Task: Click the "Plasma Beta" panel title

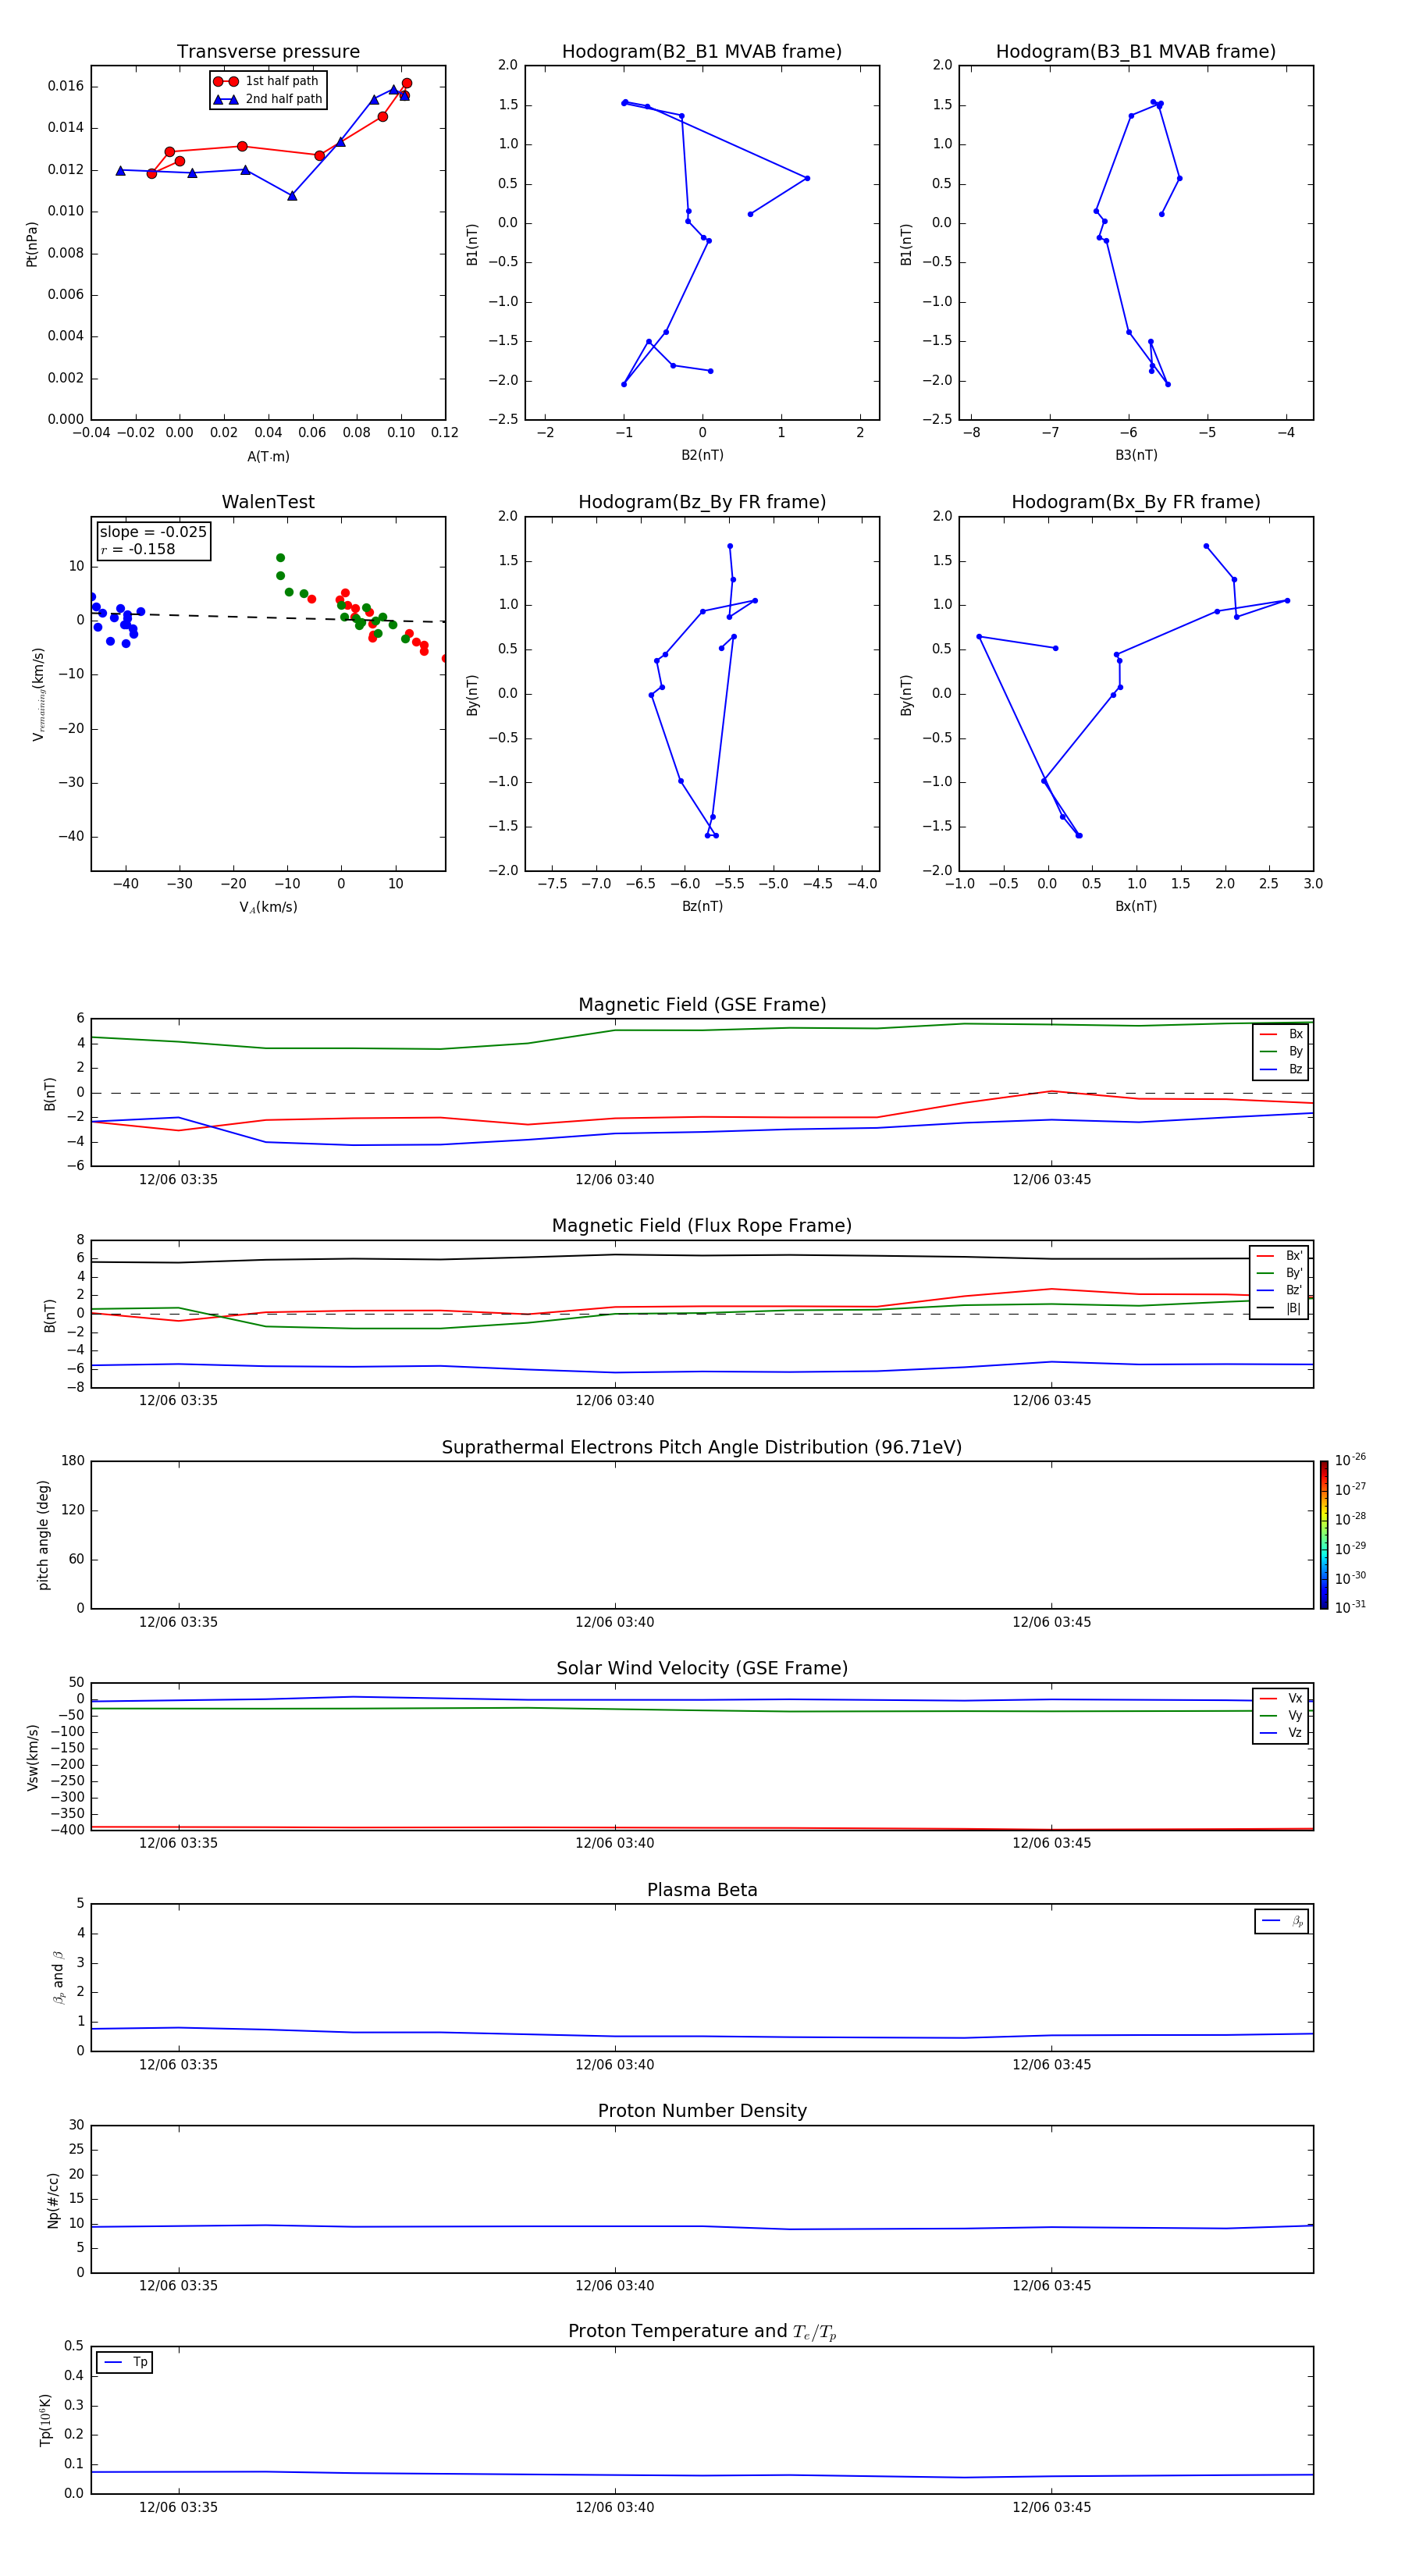Action: pyautogui.click(x=702, y=1890)
